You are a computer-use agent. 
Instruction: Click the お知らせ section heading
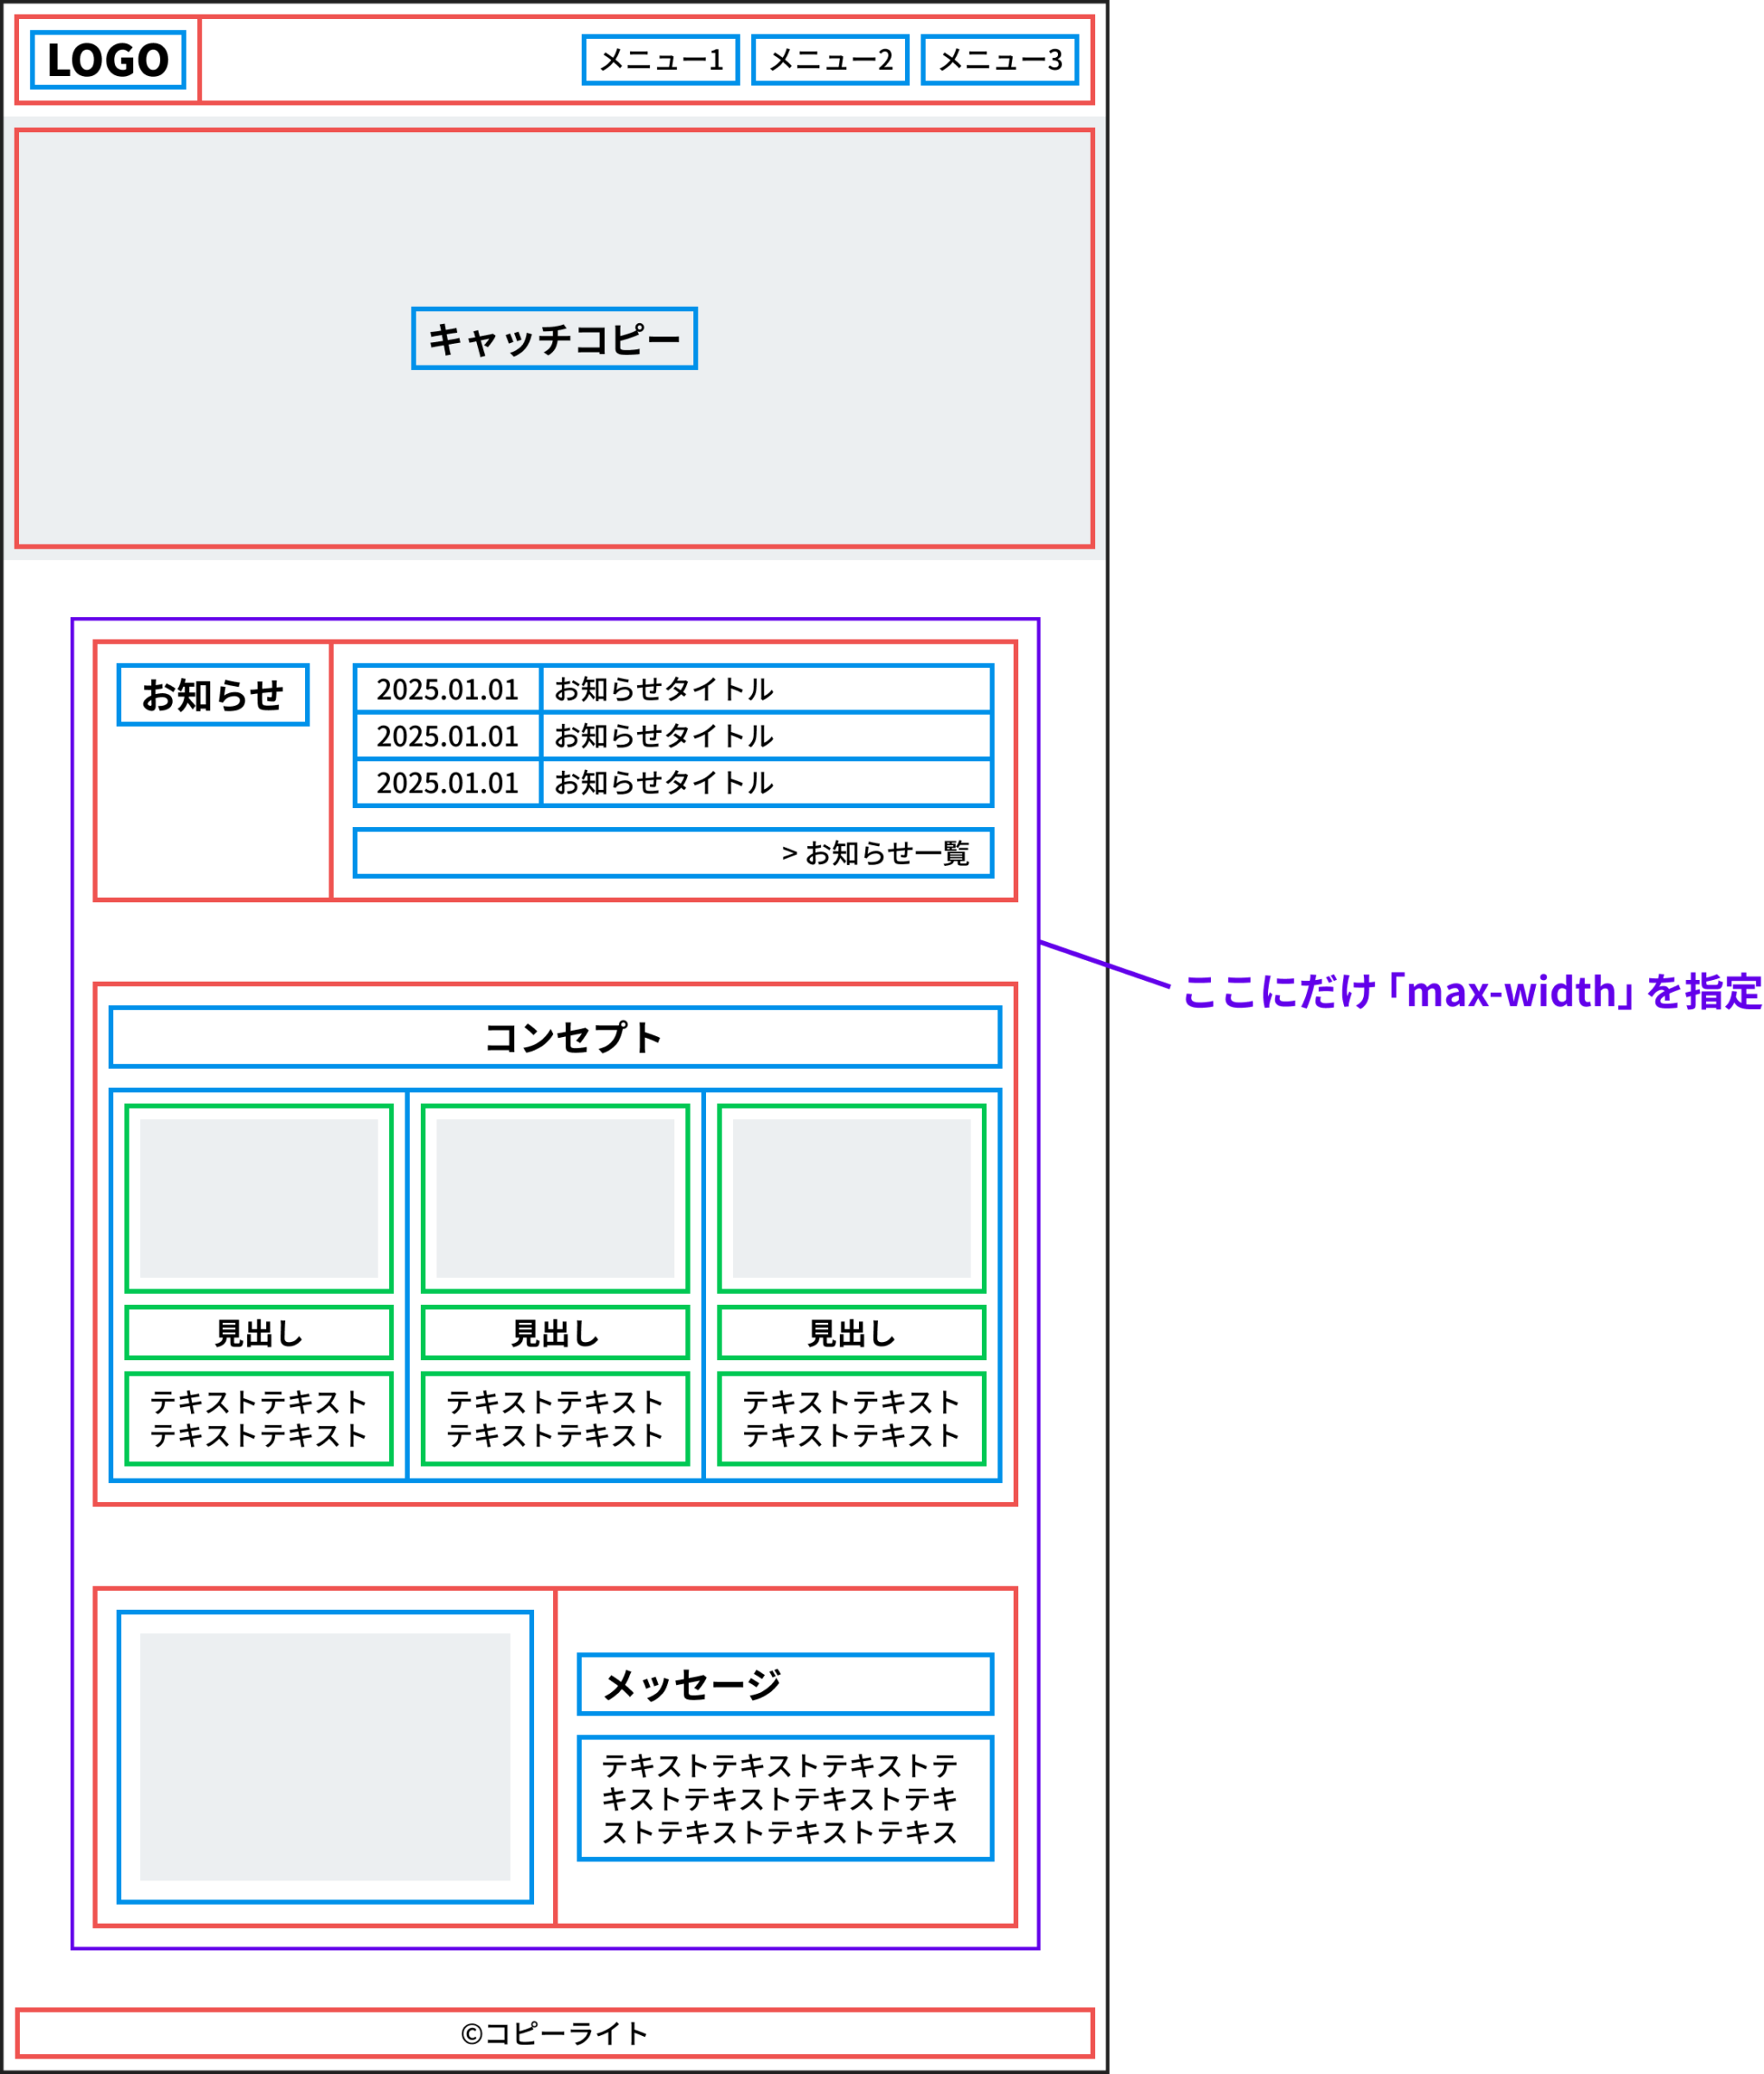[213, 695]
